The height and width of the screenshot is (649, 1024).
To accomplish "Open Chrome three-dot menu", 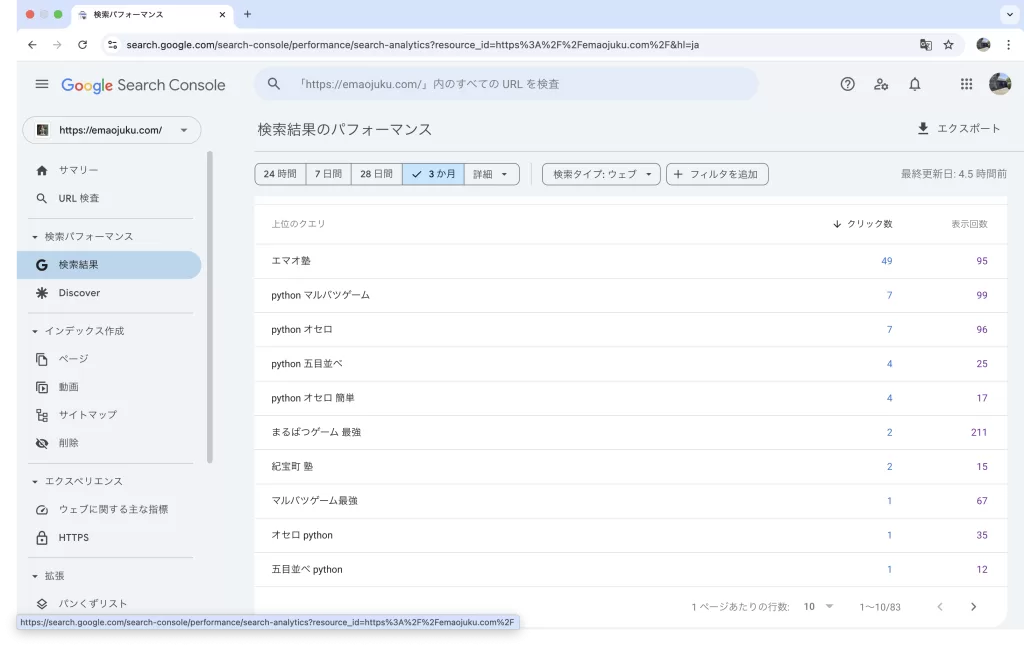I will tap(1008, 45).
